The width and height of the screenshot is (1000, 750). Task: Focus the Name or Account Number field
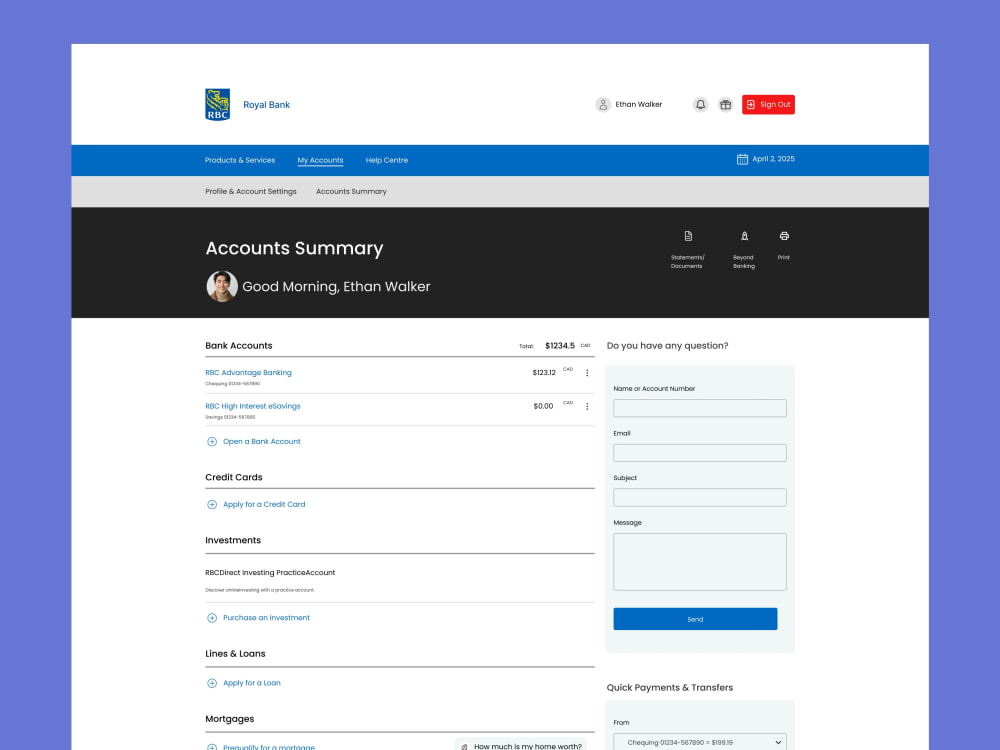[700, 408]
